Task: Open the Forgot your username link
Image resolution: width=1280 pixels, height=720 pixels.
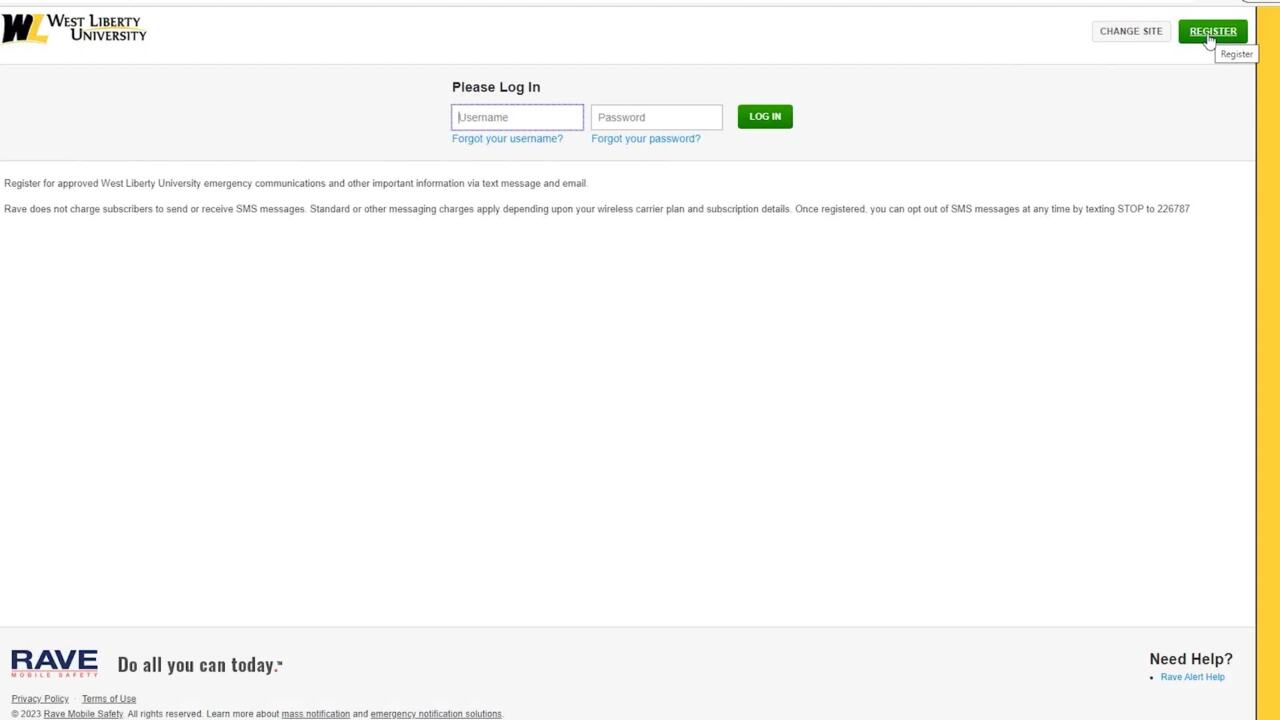Action: coord(507,139)
